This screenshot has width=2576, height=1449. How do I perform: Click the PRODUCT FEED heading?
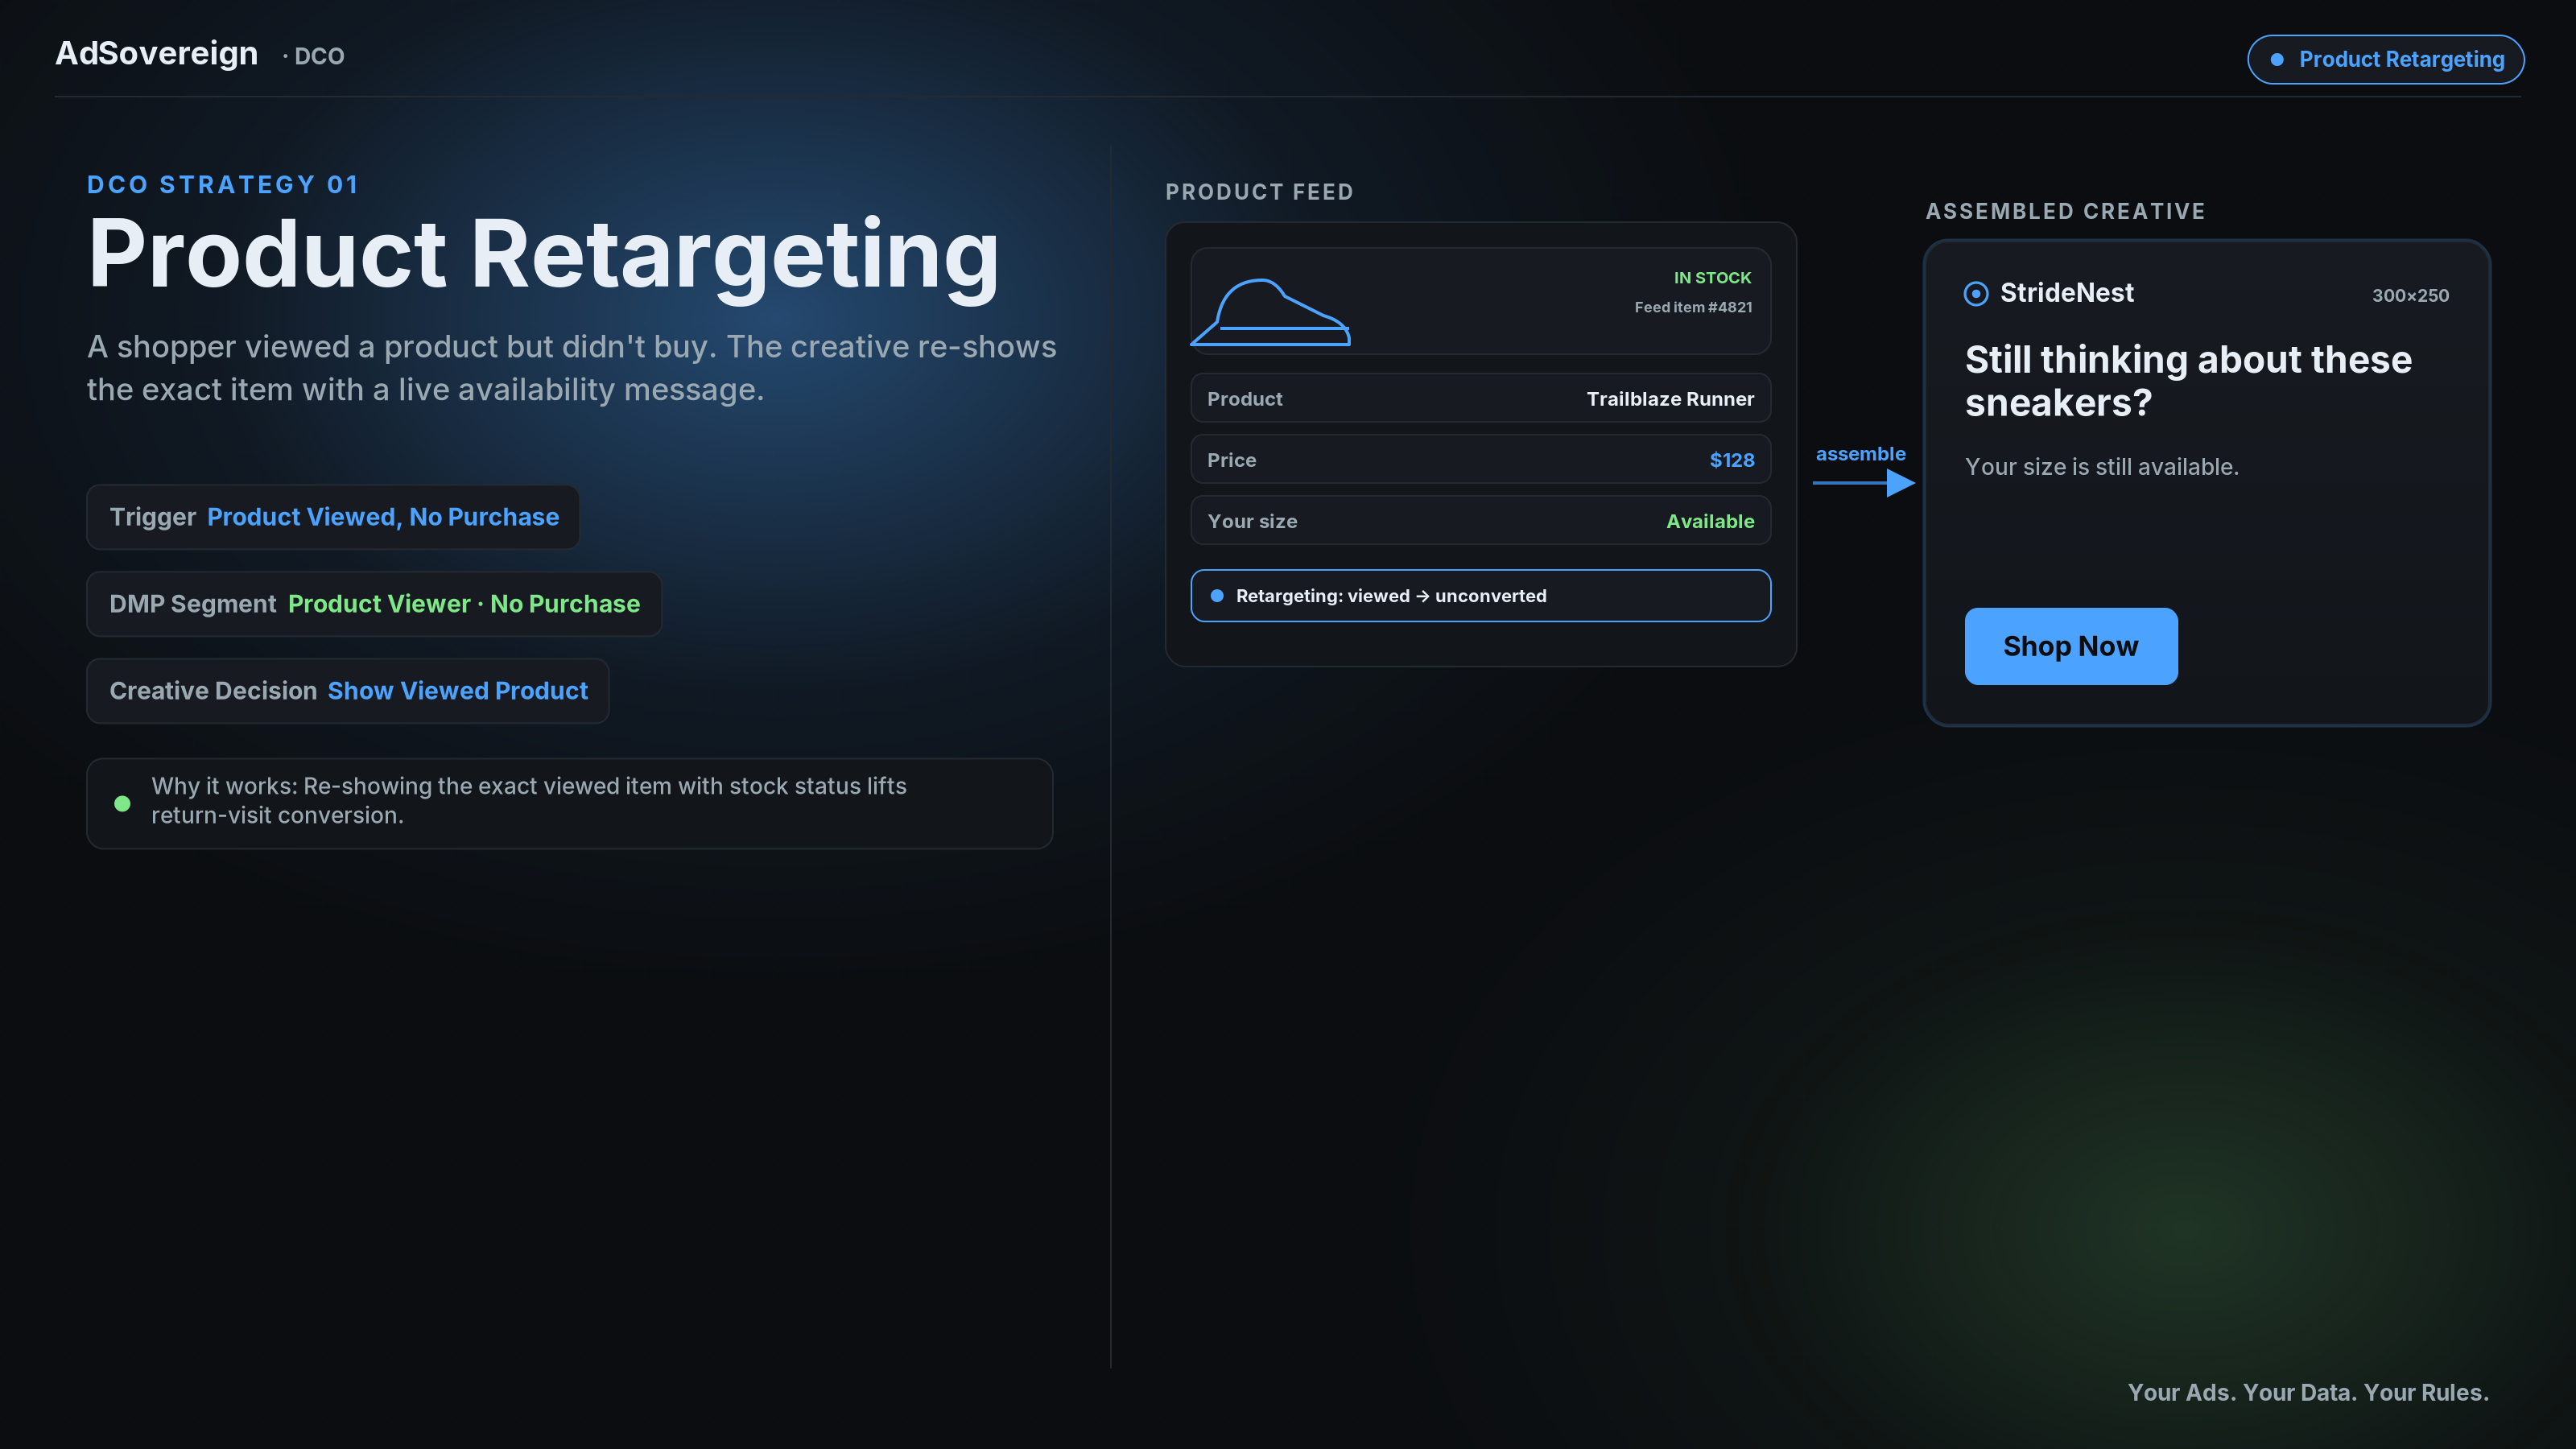(x=1259, y=192)
